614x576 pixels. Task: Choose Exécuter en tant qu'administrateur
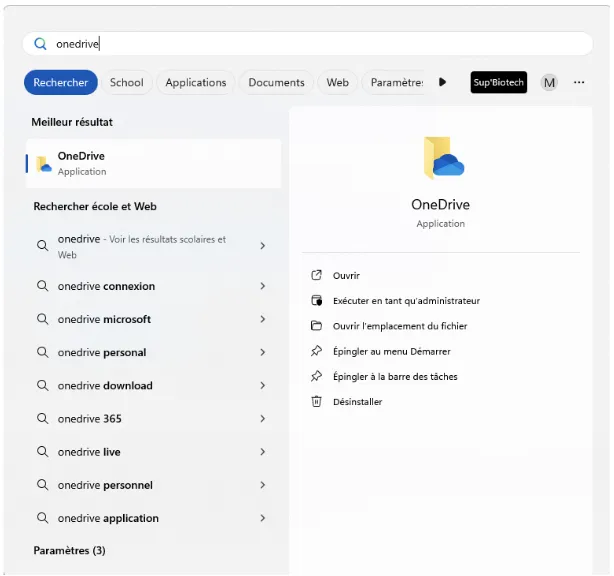click(x=406, y=301)
